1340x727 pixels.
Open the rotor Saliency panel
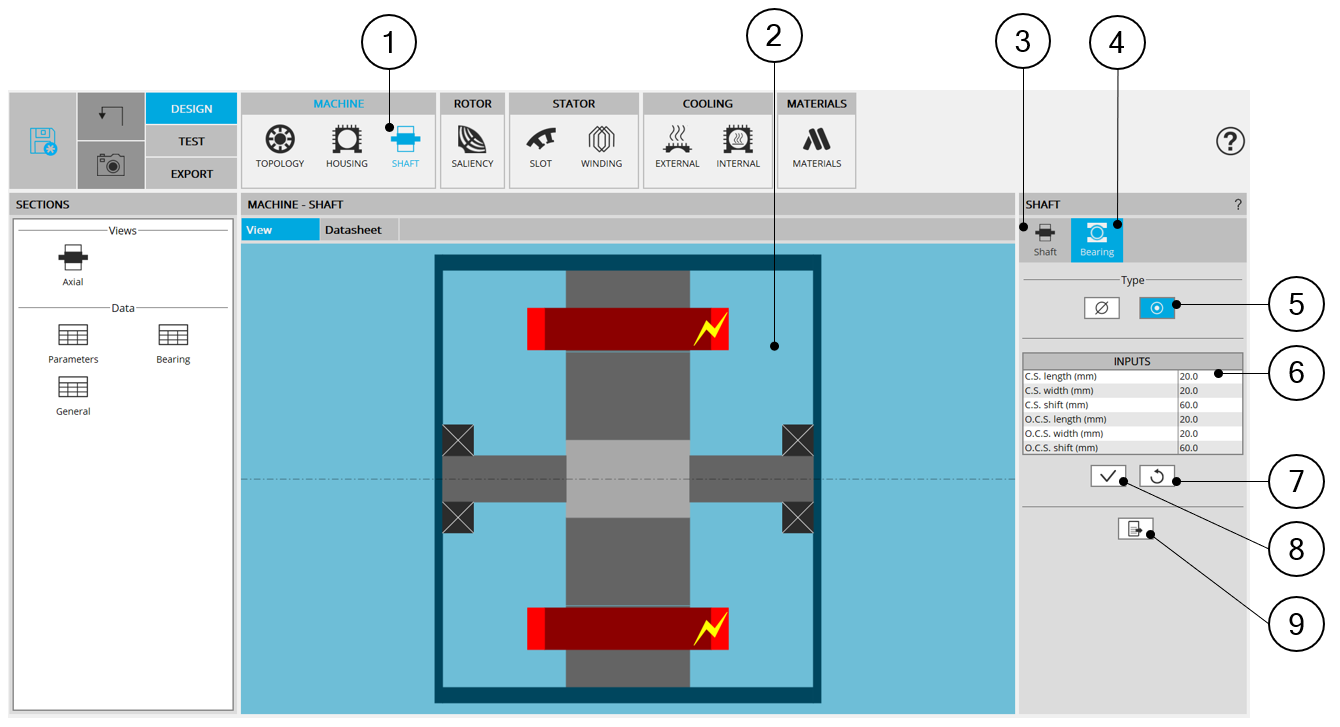pyautogui.click(x=472, y=145)
